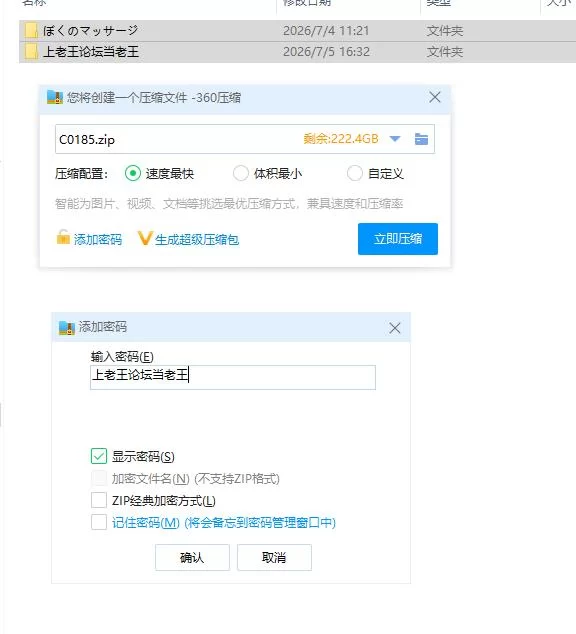Select the ぼくのマッサージ folder icon
The image size is (576, 634).
point(31,31)
